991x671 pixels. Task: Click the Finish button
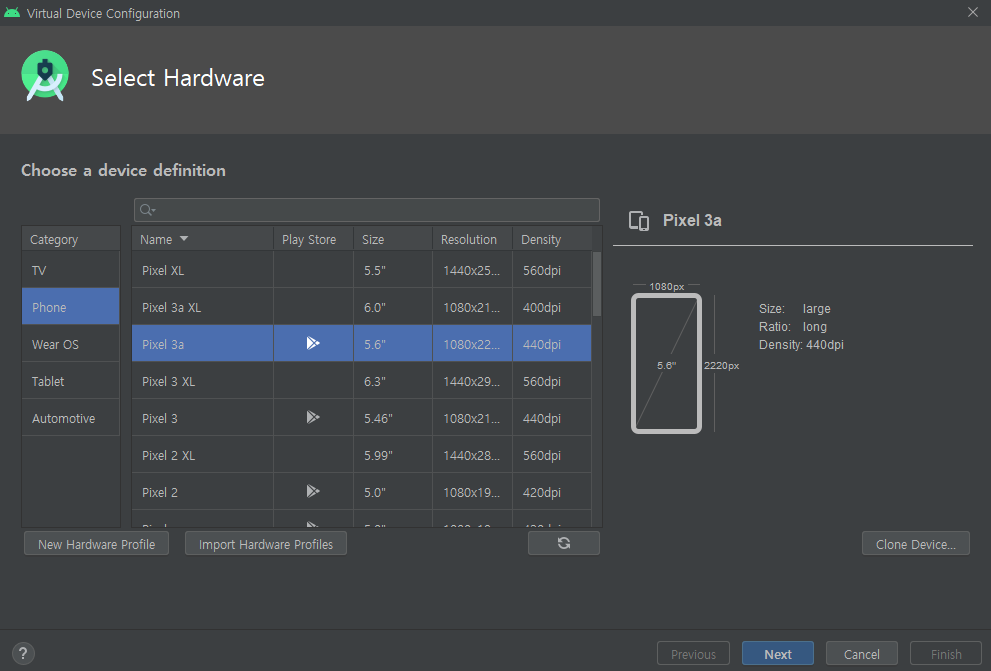click(x=945, y=654)
